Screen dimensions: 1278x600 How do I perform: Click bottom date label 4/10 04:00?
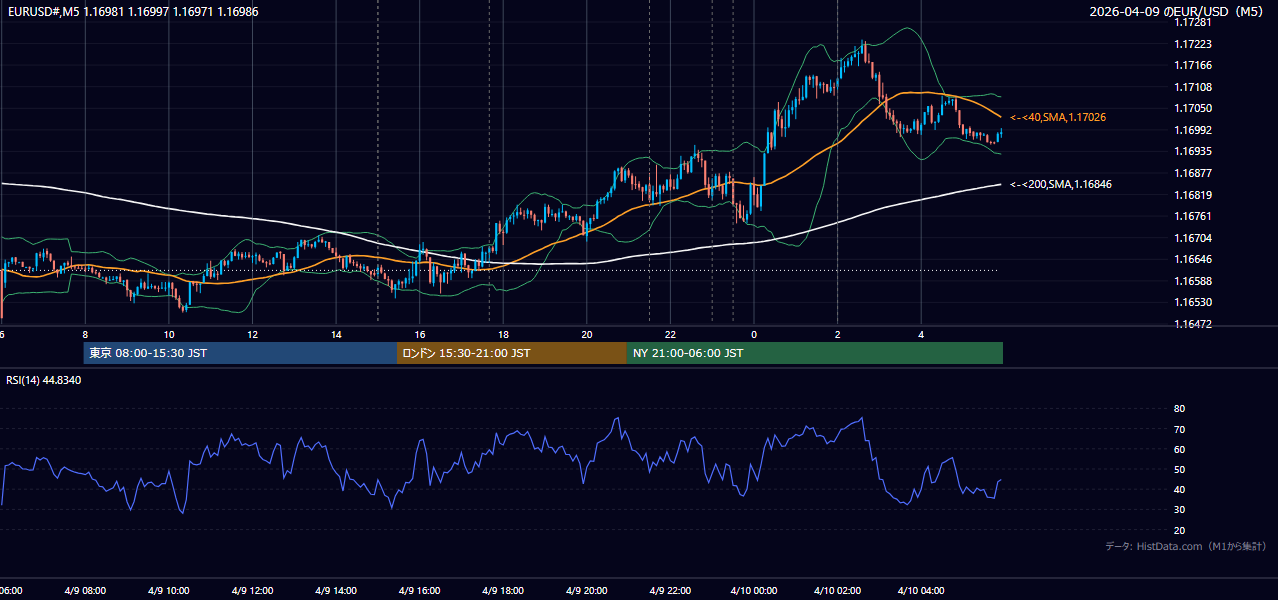click(920, 591)
